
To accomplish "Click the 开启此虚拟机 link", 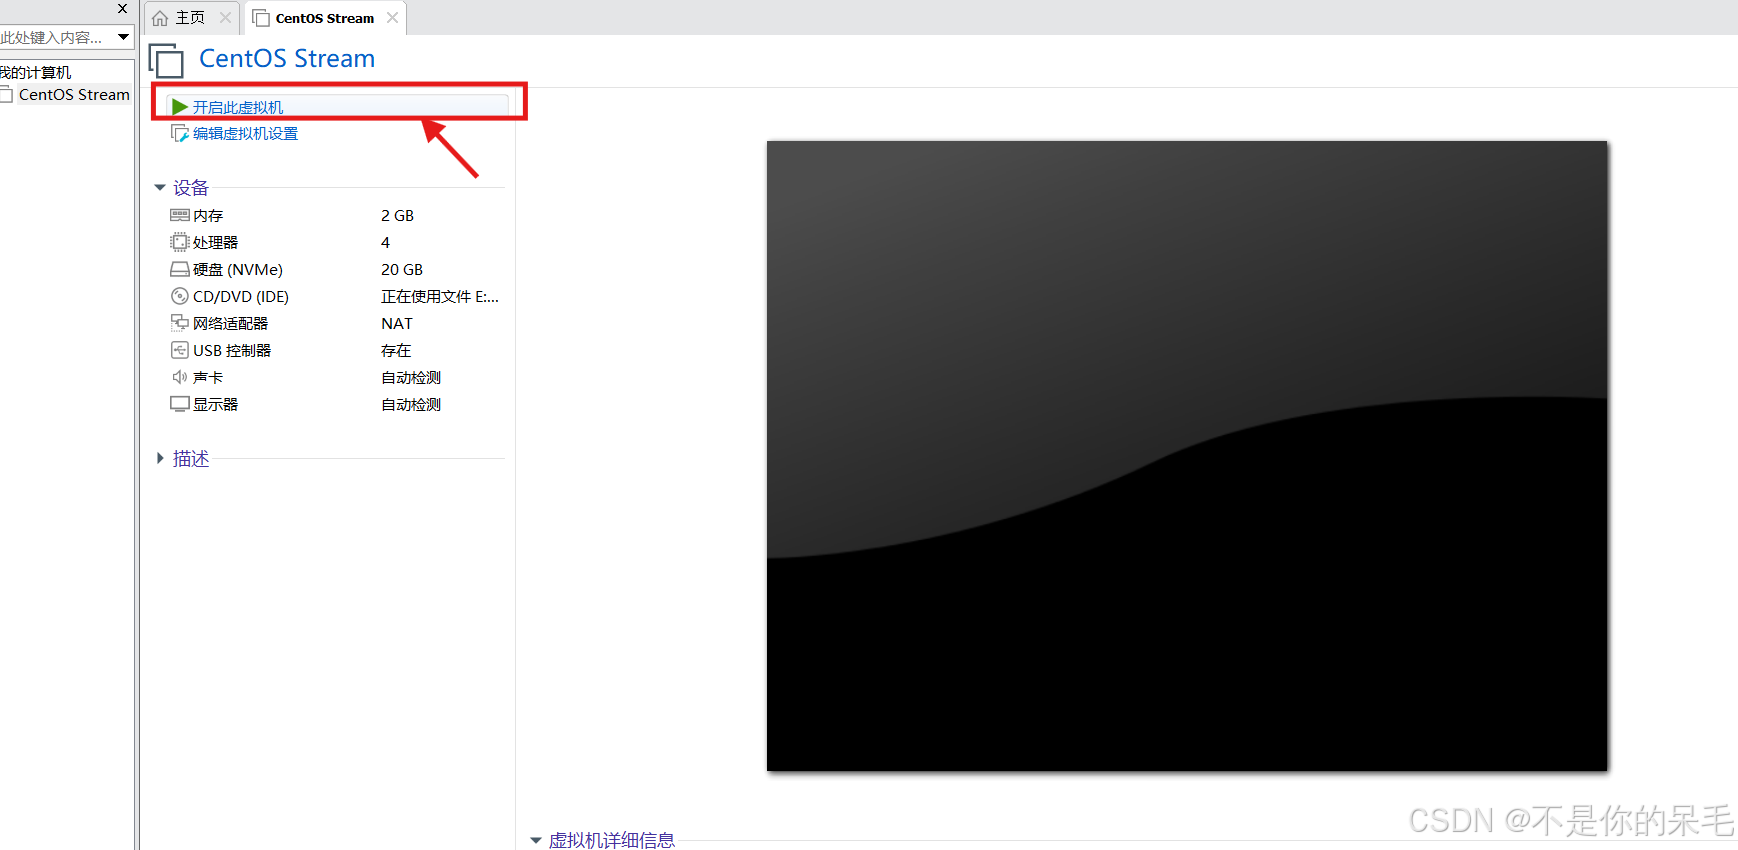I will (238, 107).
